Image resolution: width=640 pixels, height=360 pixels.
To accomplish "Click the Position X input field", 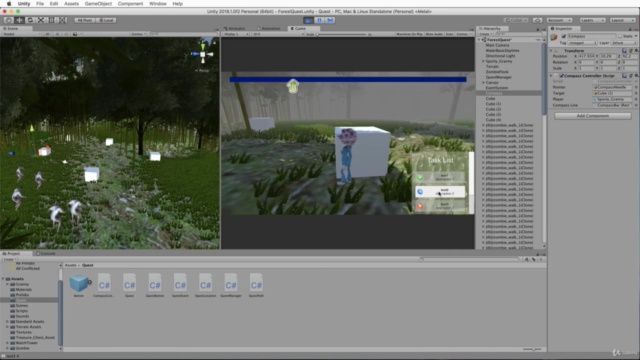I will [x=587, y=56].
